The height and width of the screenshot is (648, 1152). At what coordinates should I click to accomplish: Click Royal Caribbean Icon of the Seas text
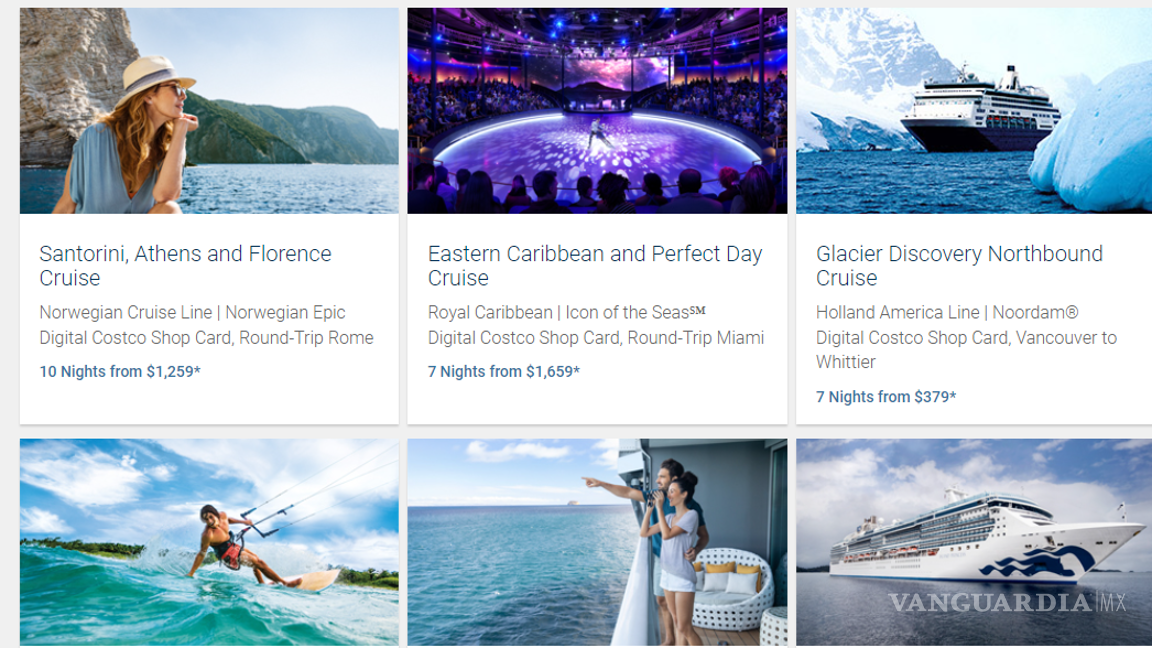tap(567, 313)
